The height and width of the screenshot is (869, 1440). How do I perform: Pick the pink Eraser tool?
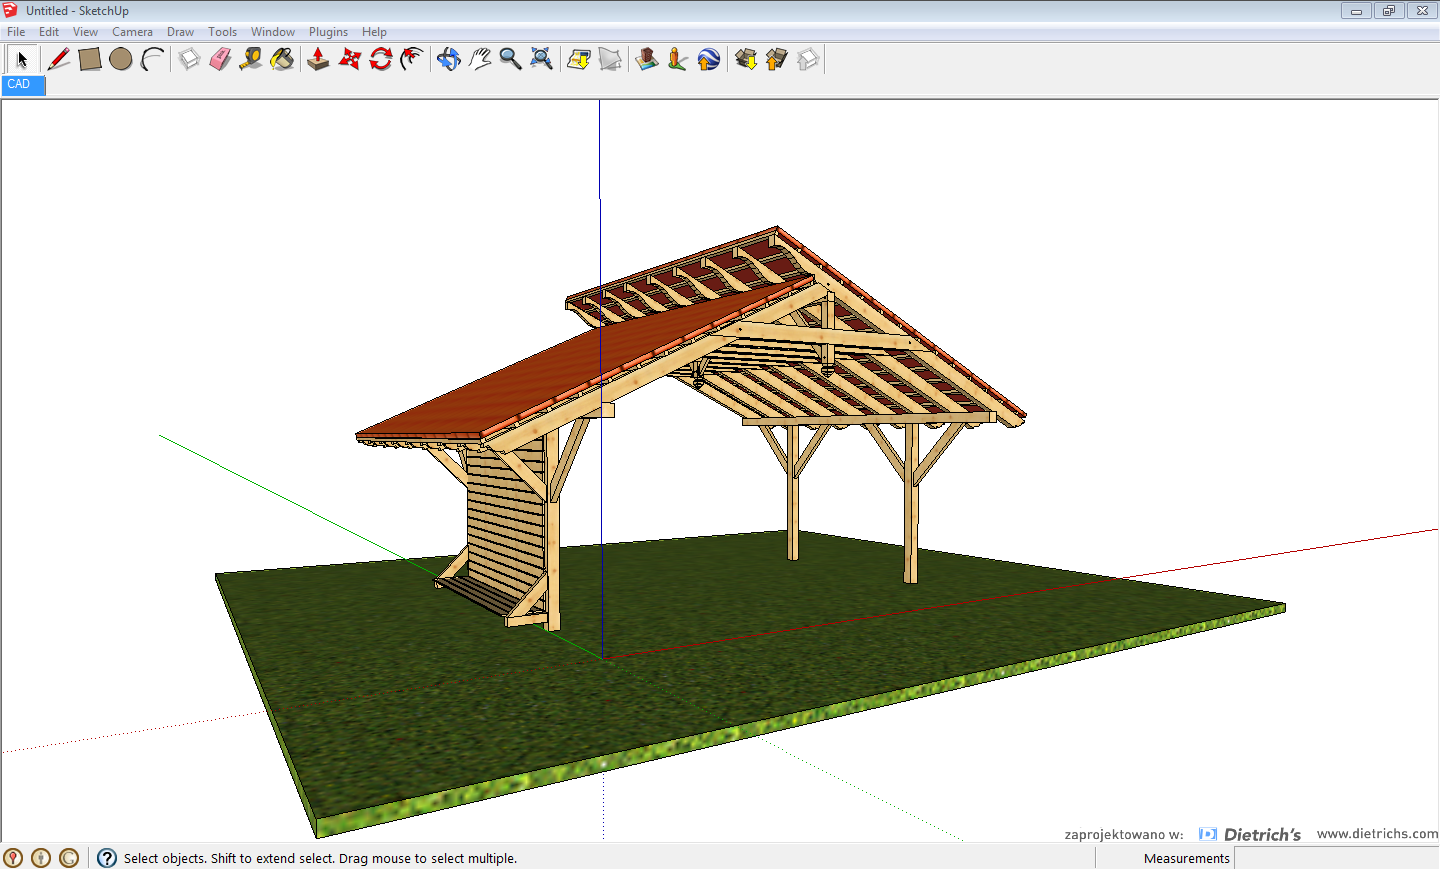coord(220,59)
